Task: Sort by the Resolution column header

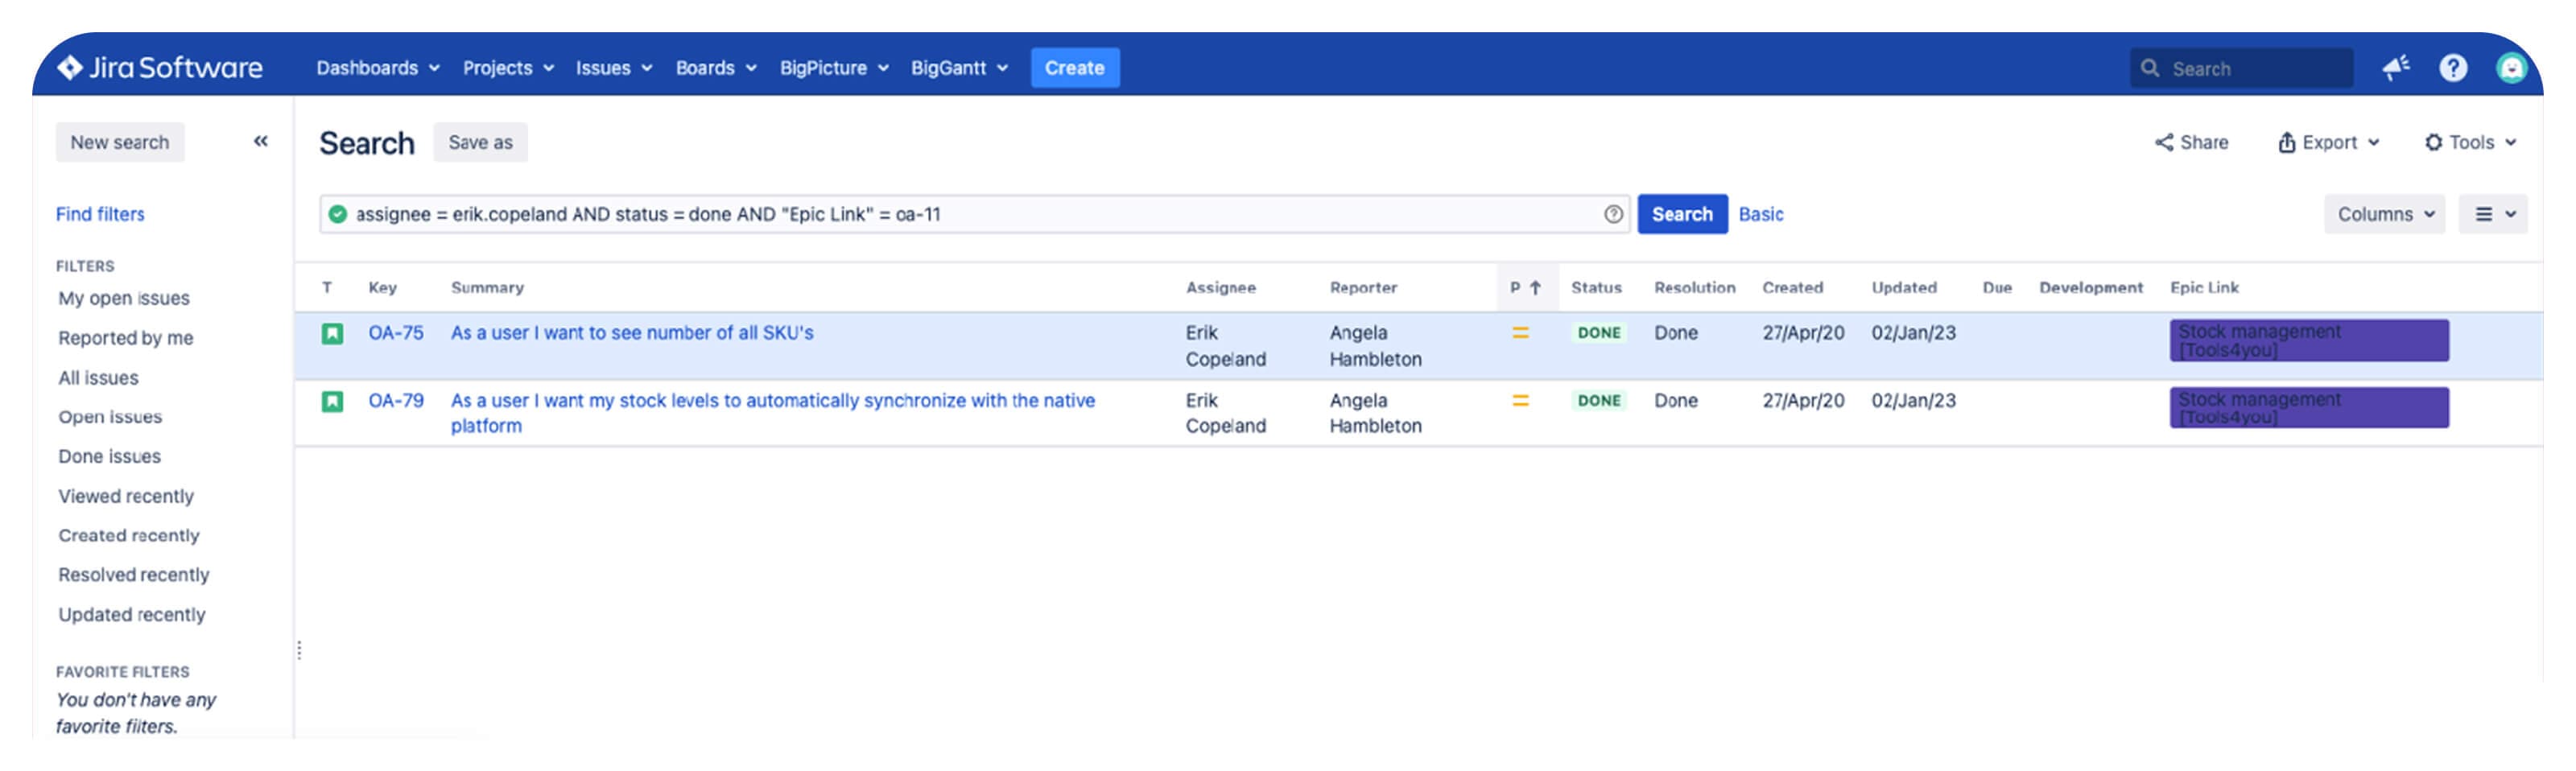Action: click(x=1694, y=288)
